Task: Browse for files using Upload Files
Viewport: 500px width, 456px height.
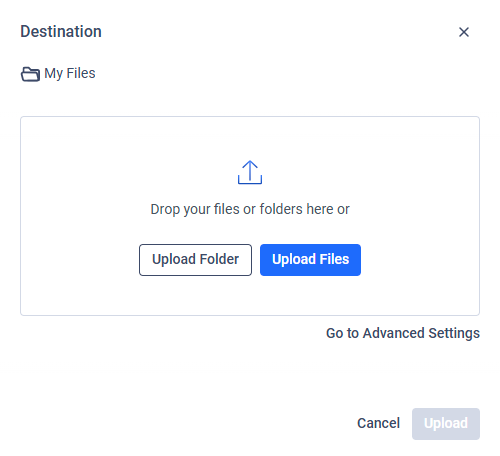Action: pos(310,260)
